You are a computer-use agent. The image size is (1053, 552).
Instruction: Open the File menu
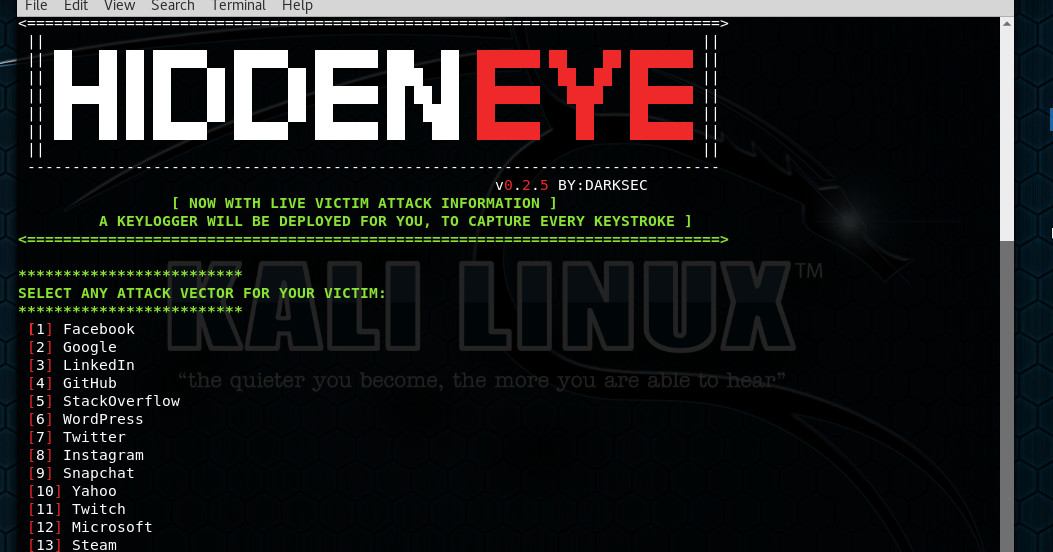point(36,6)
